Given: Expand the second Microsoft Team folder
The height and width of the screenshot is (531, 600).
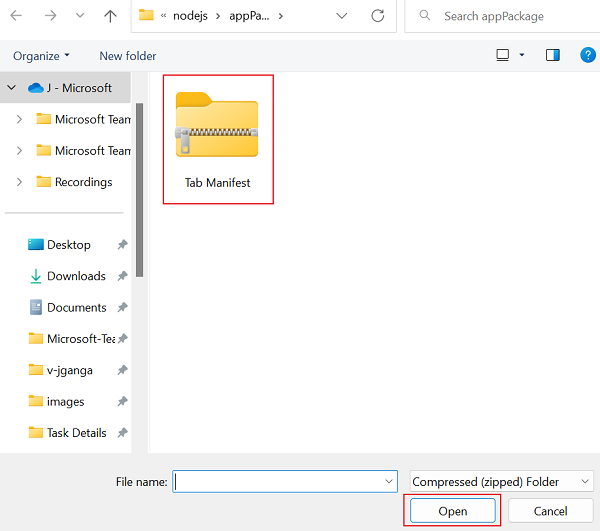Looking at the screenshot, I should (19, 151).
